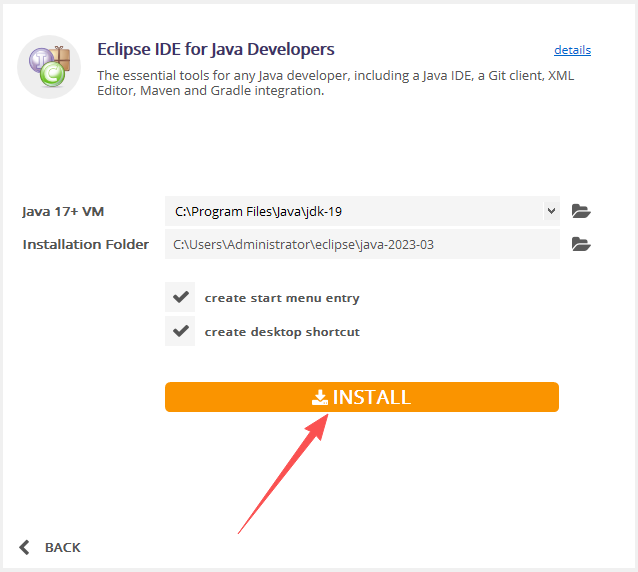
Task: Go back using the BACK text
Action: tap(63, 548)
